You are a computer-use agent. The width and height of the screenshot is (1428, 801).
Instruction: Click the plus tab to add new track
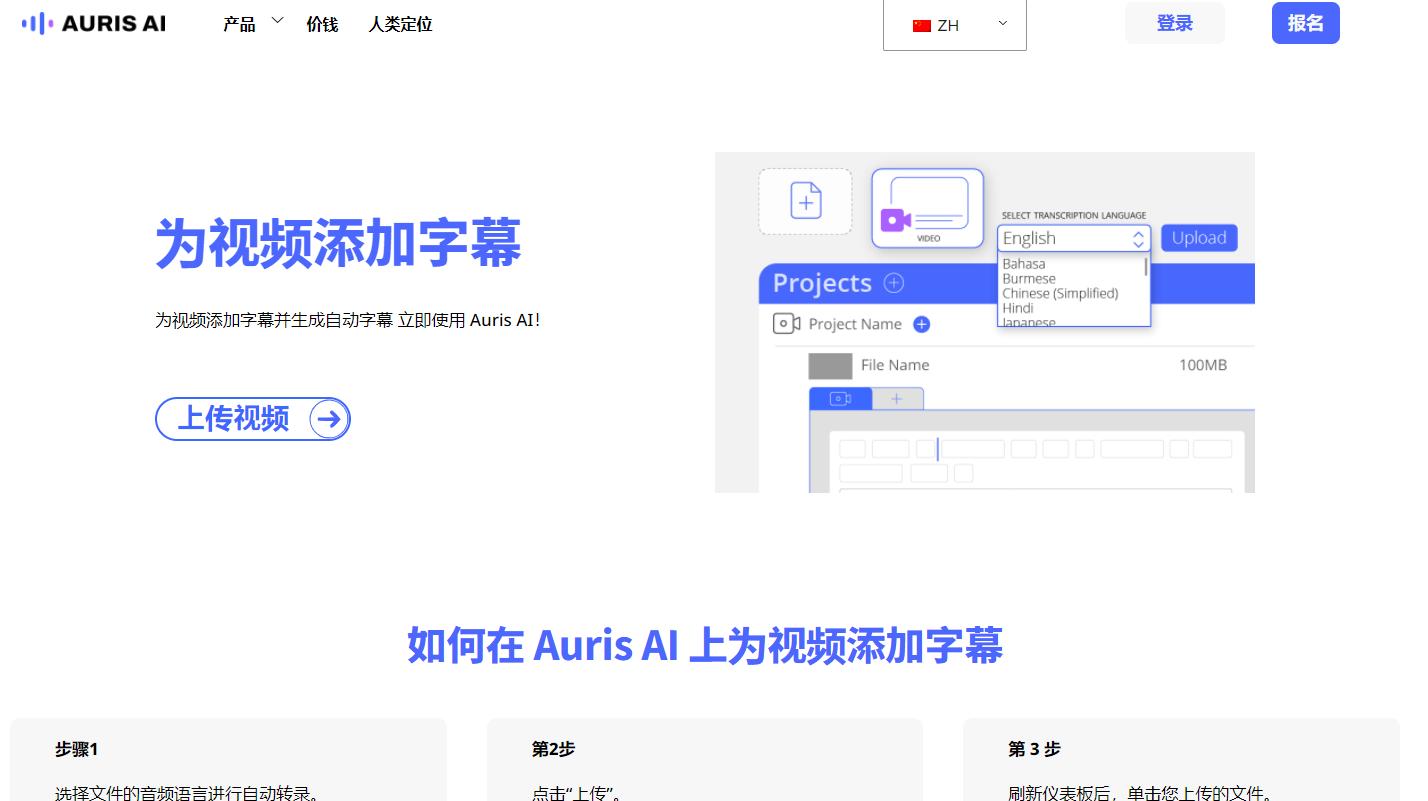[x=897, y=398]
